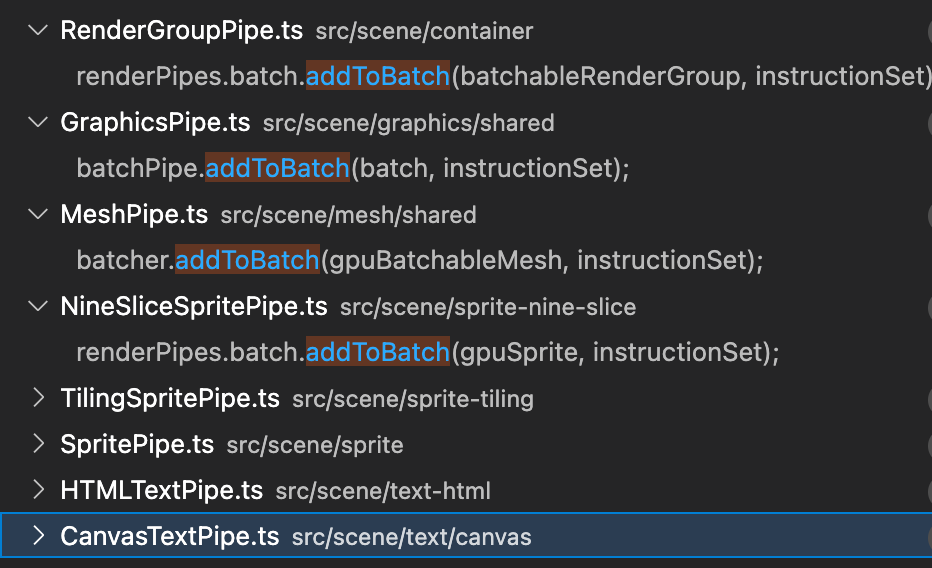This screenshot has height=568, width=932.
Task: Expand the SpritePipe.ts chevron arrow
Action: tap(39, 444)
